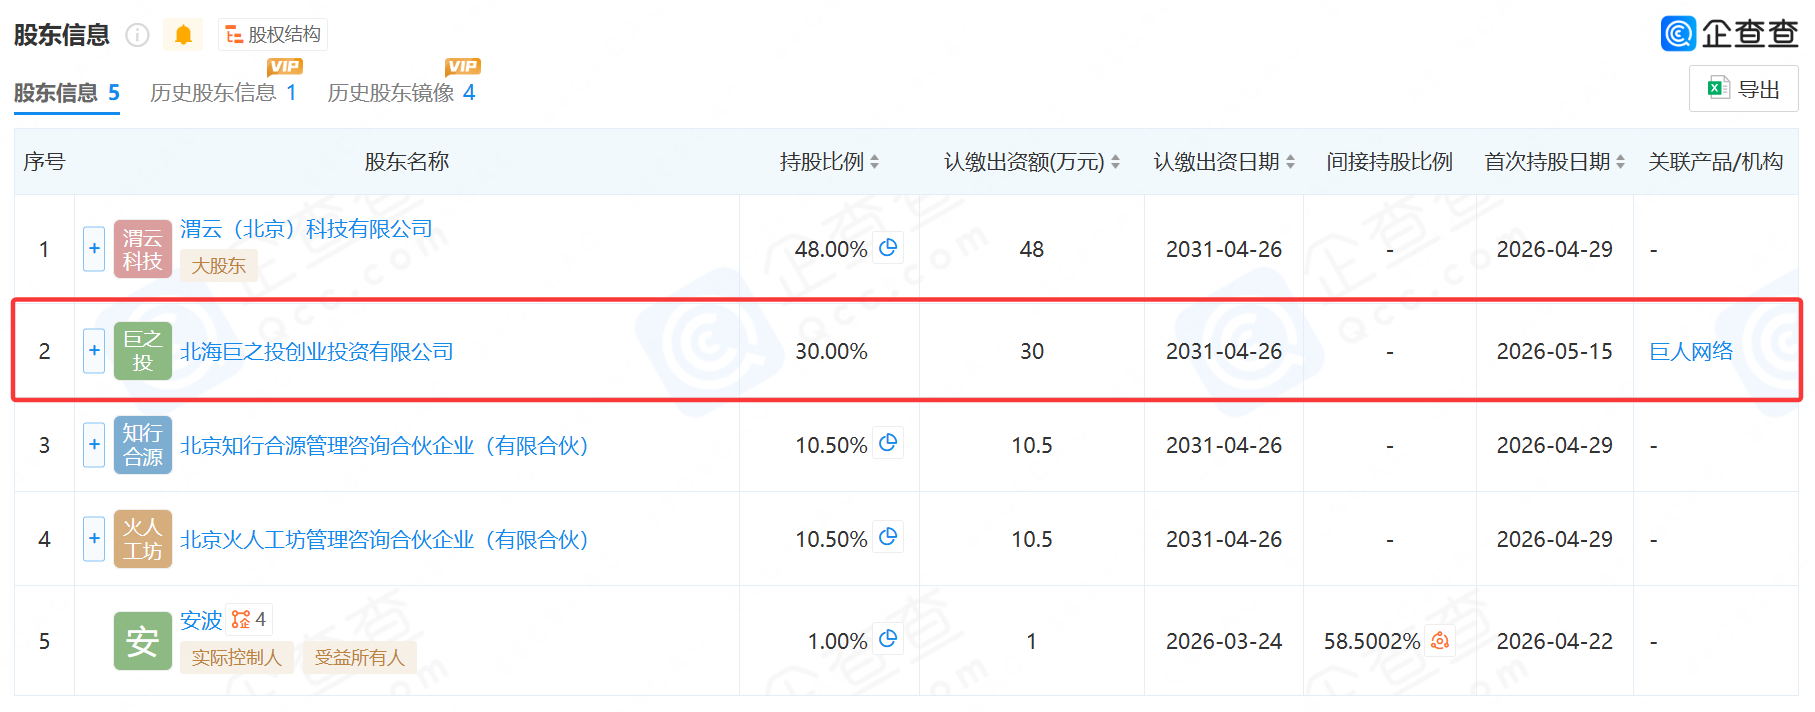The width and height of the screenshot is (1815, 712).
Task: Click the info icon beside 股东信息 title
Action: pyautogui.click(x=137, y=35)
